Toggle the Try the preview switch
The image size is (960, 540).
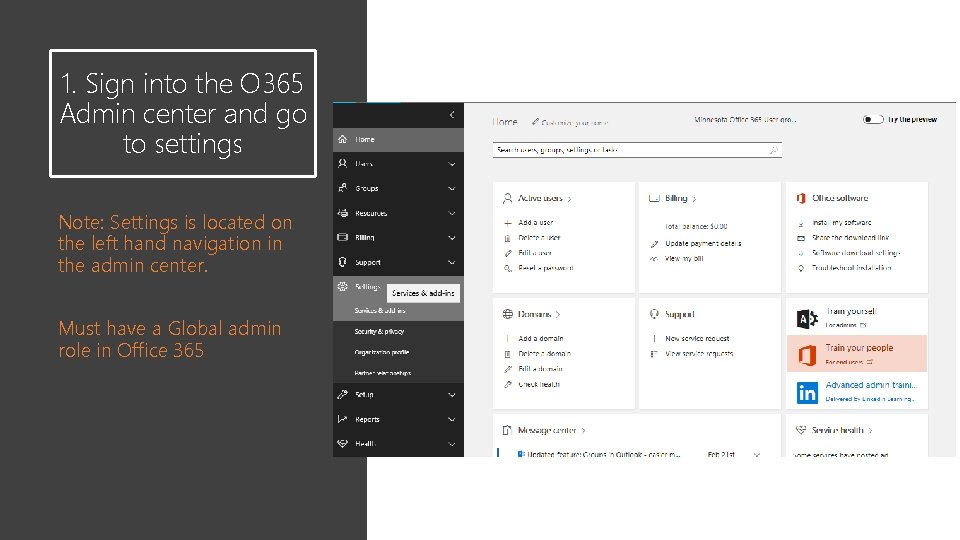[872, 119]
